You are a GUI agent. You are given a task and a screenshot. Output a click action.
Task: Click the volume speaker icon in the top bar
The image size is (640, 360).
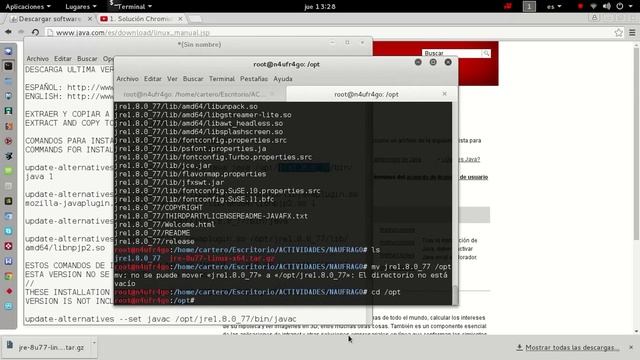(x=607, y=7)
